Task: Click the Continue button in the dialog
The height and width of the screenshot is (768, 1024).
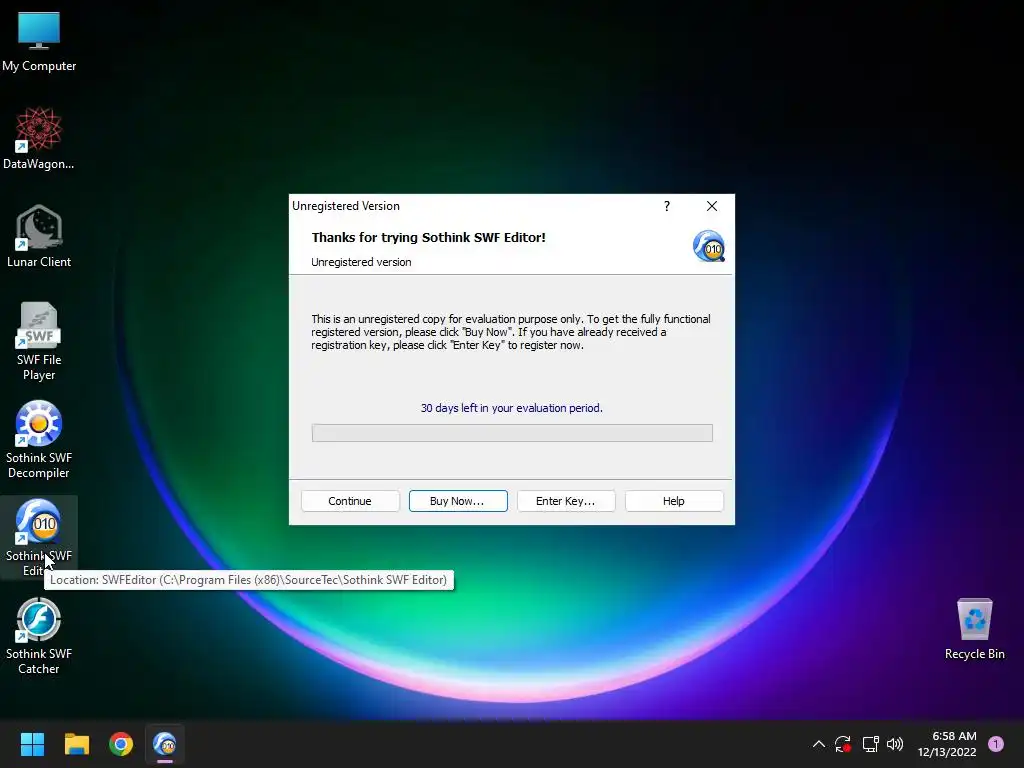Action: coord(350,501)
